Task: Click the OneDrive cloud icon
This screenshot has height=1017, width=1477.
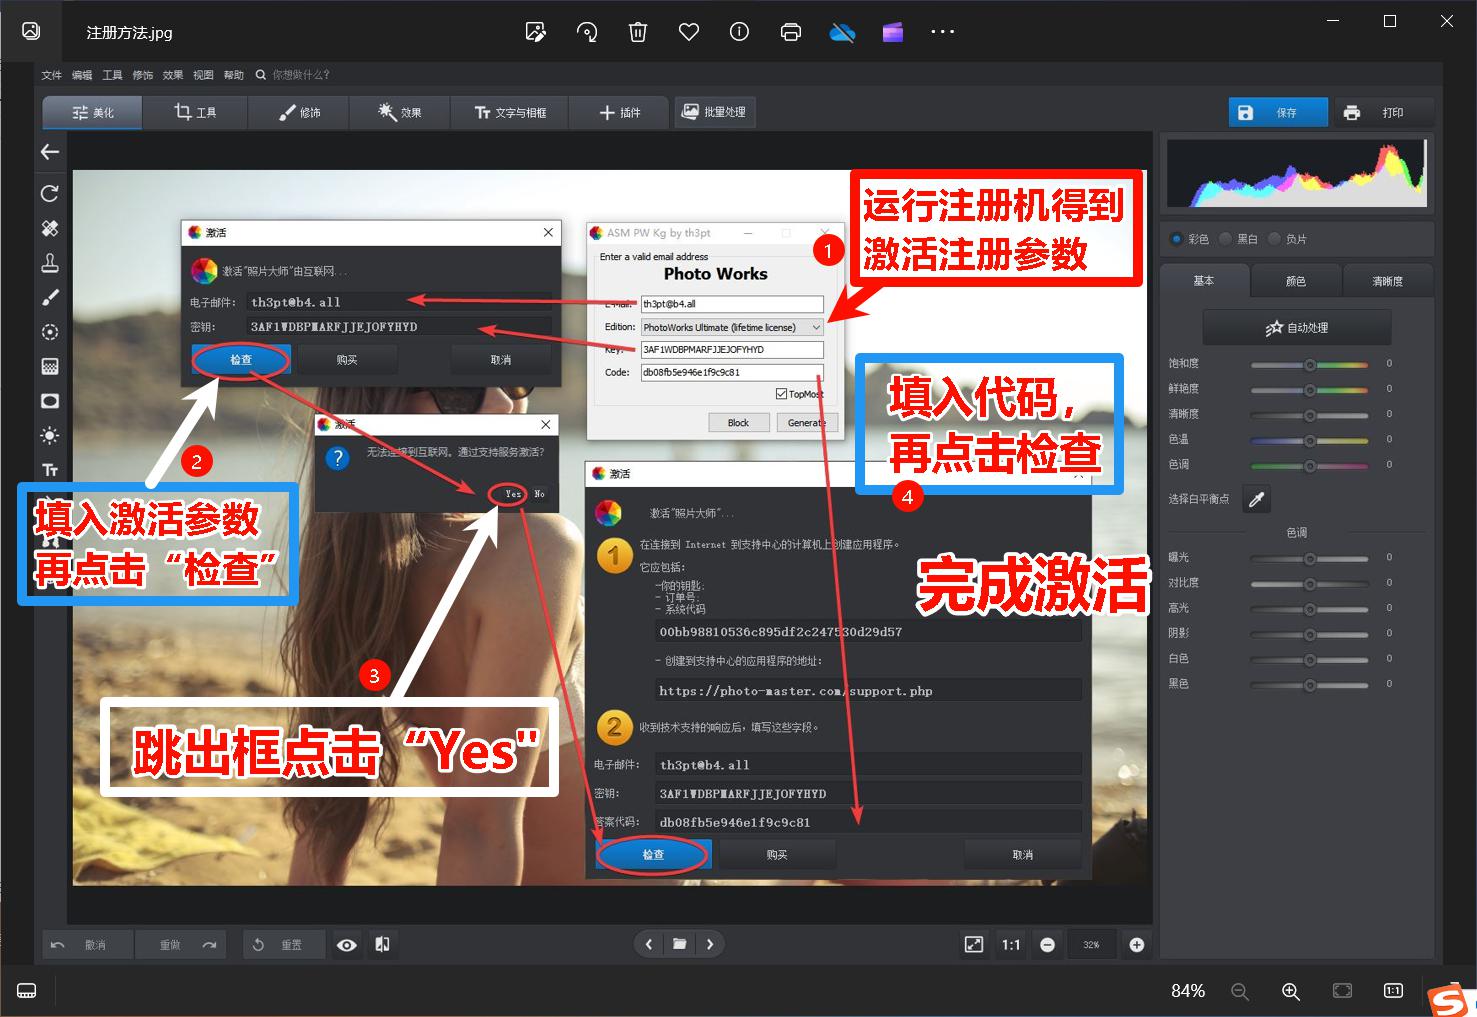Action: tap(842, 32)
